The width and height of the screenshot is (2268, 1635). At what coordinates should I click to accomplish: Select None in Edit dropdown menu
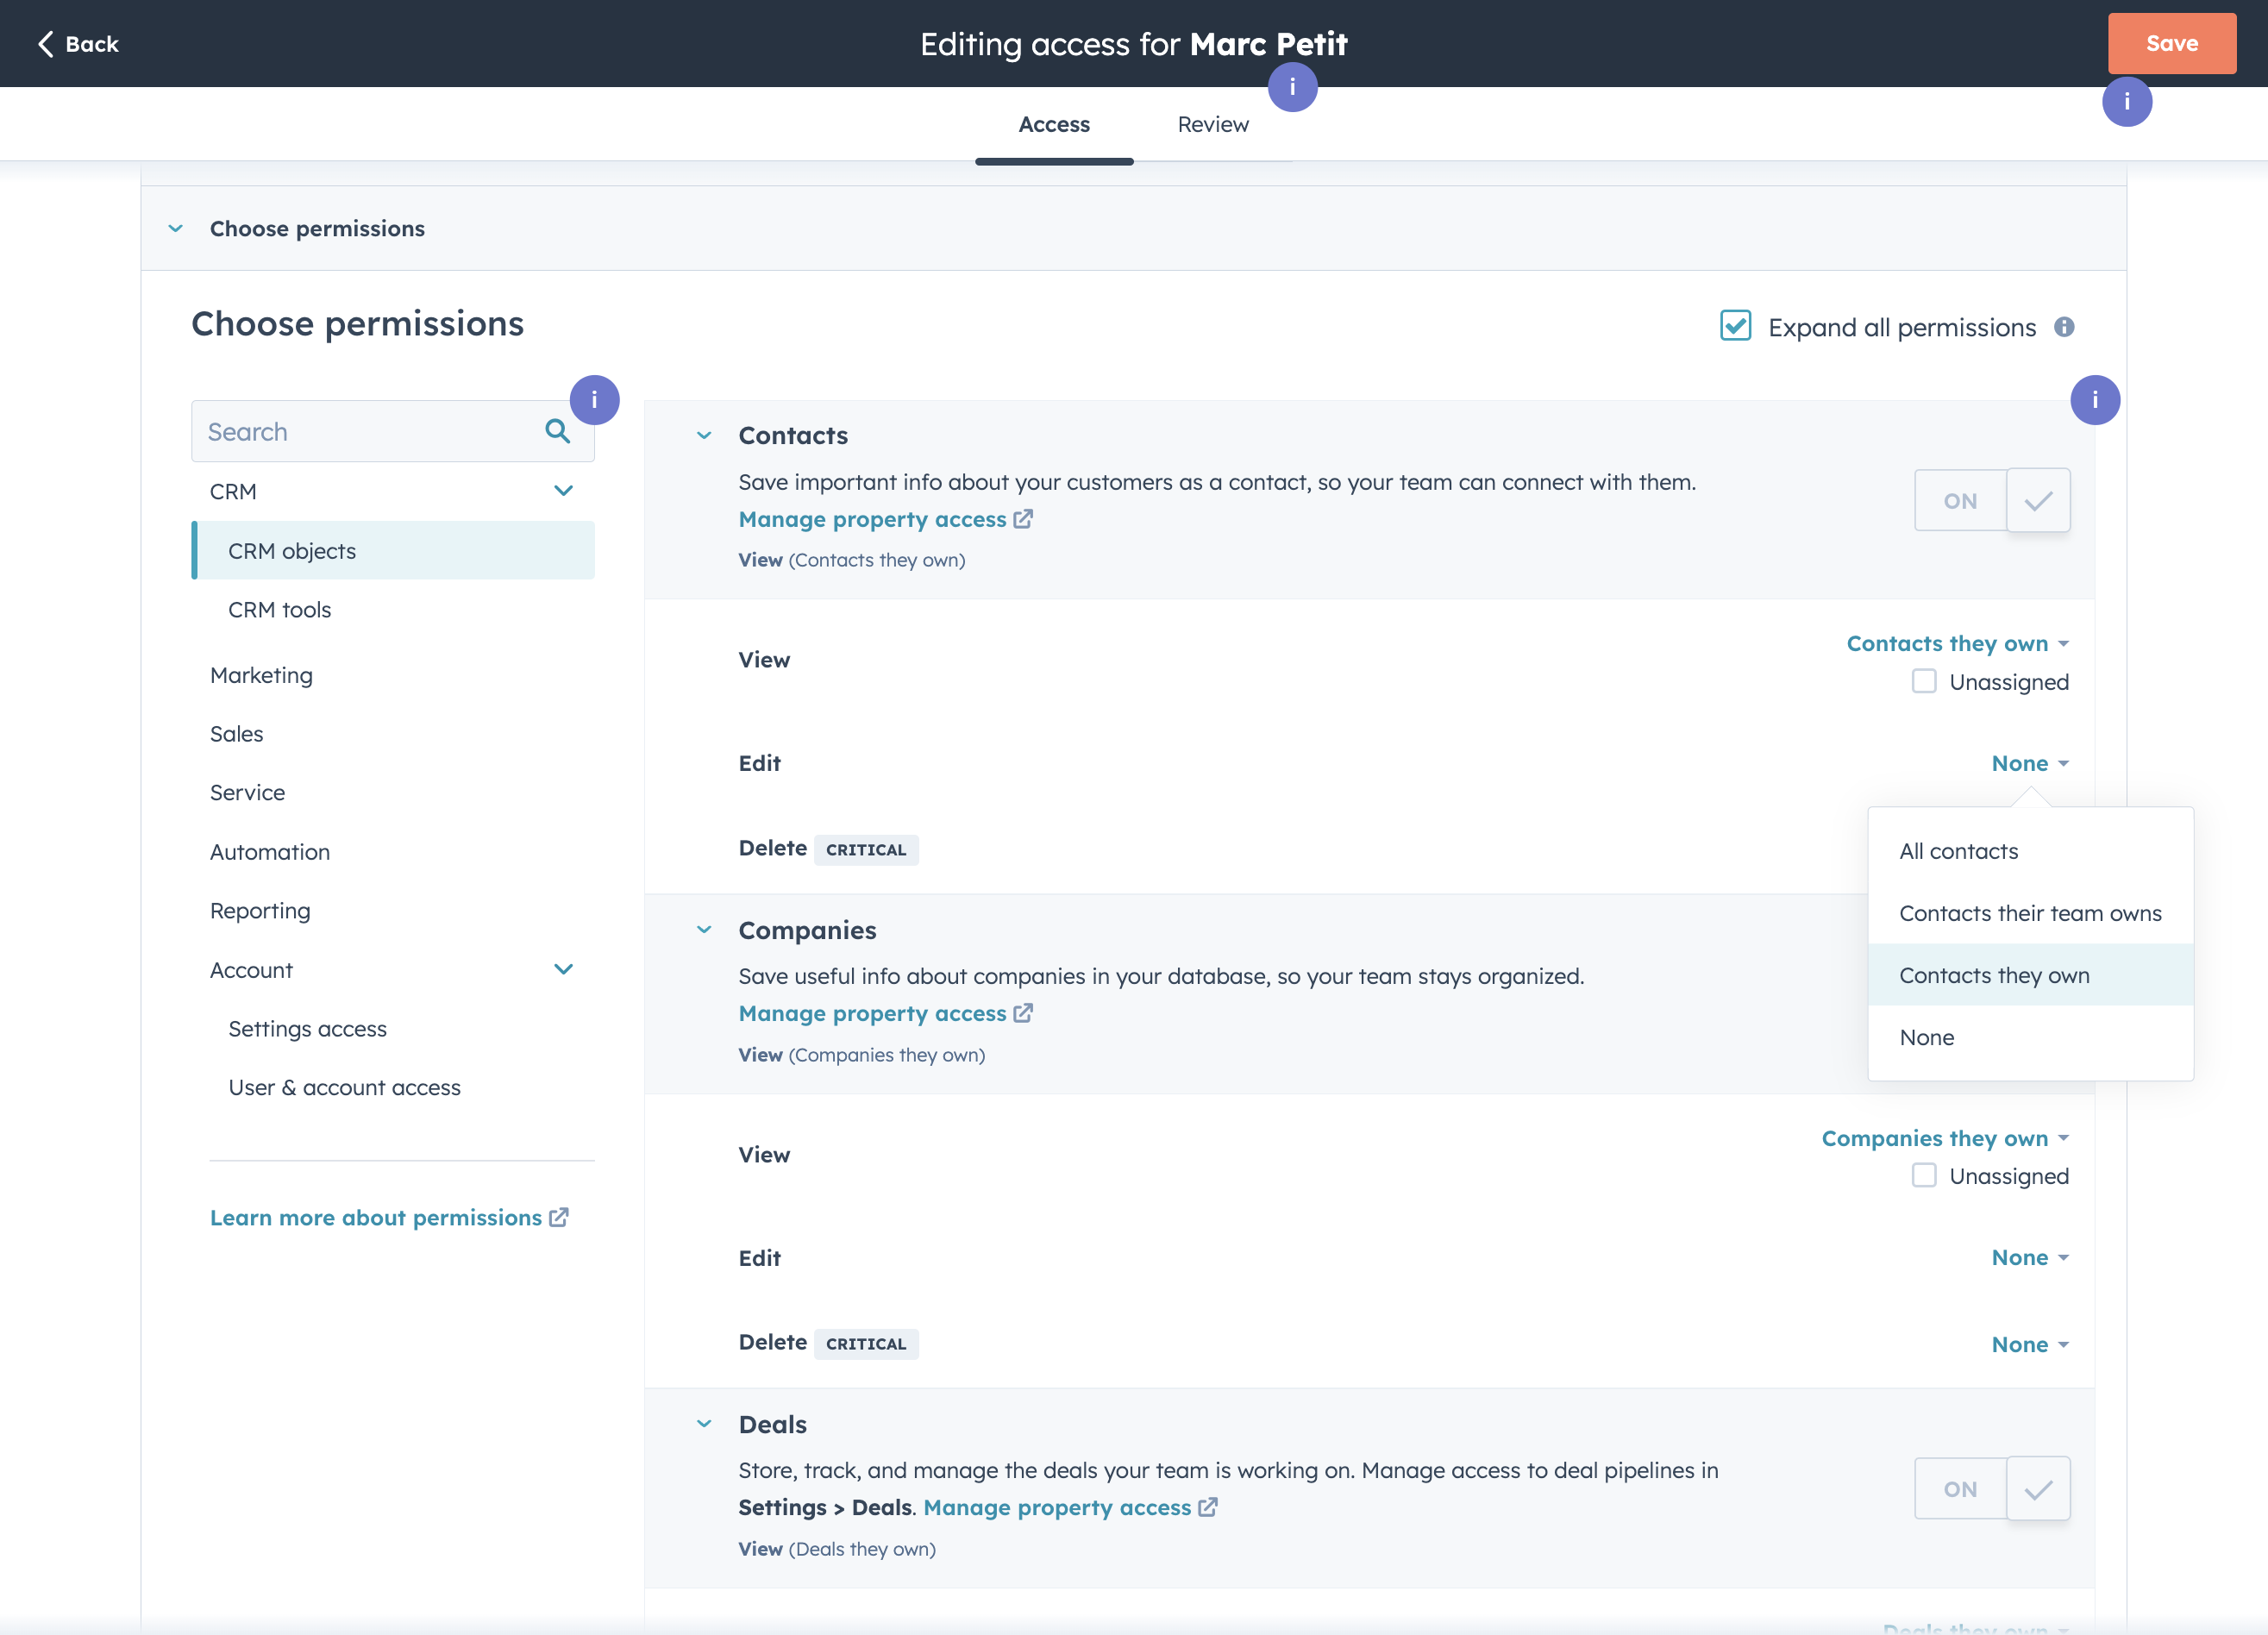[x=2030, y=1037]
